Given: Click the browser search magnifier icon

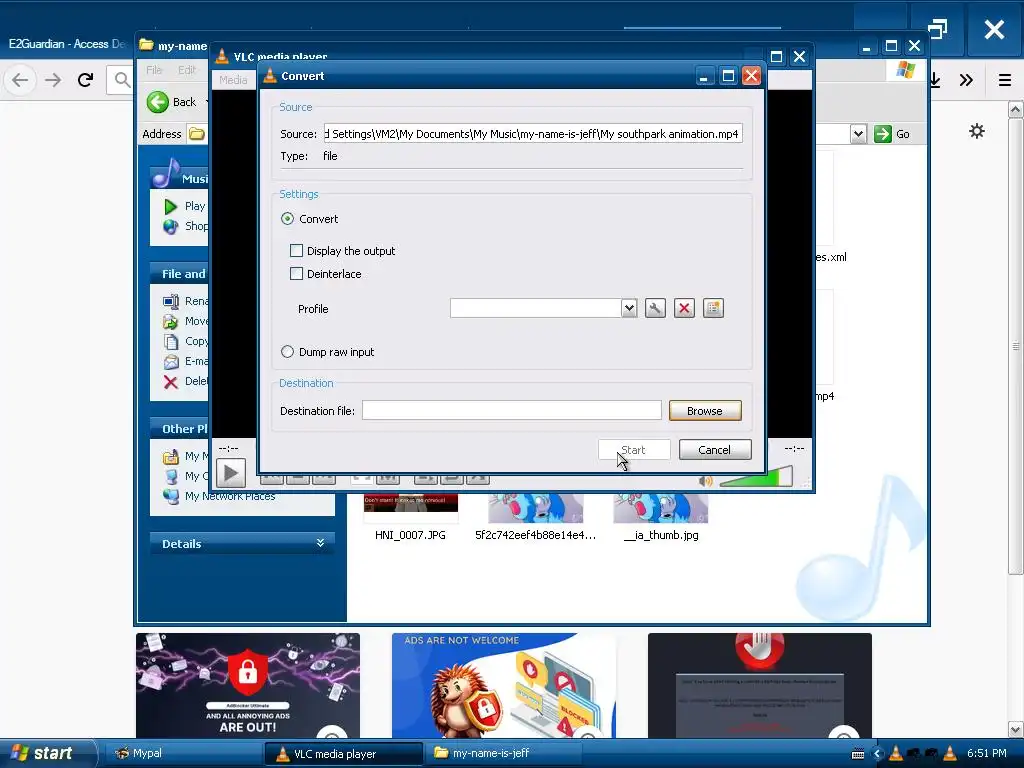Looking at the screenshot, I should [121, 80].
